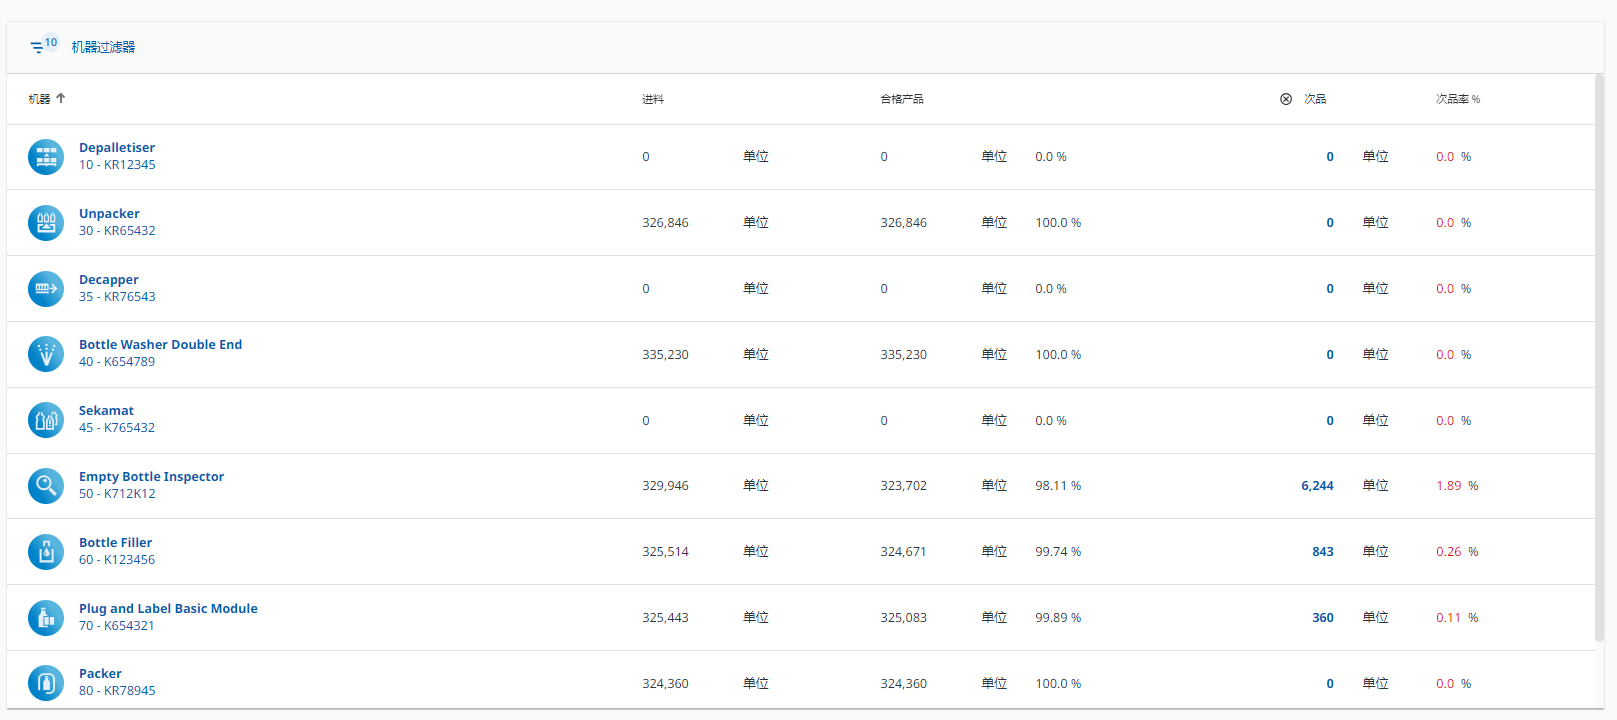
Task: Click the Bottle Filler machine icon
Action: (x=46, y=552)
